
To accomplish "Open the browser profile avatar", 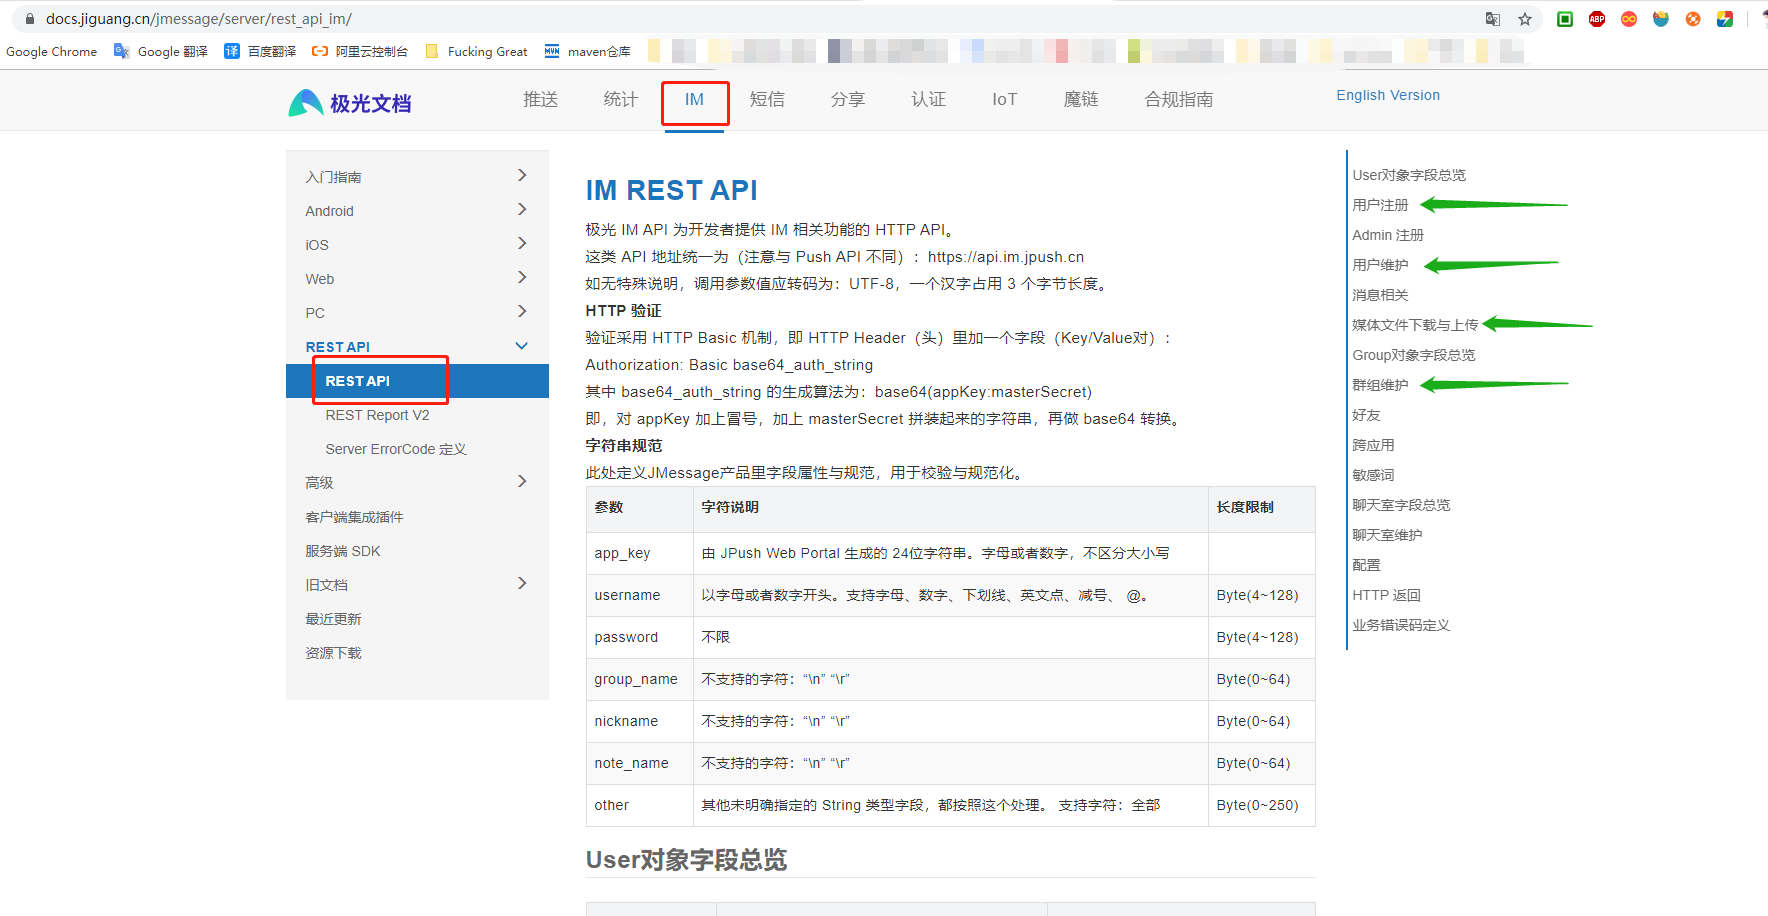I will pos(1763,19).
